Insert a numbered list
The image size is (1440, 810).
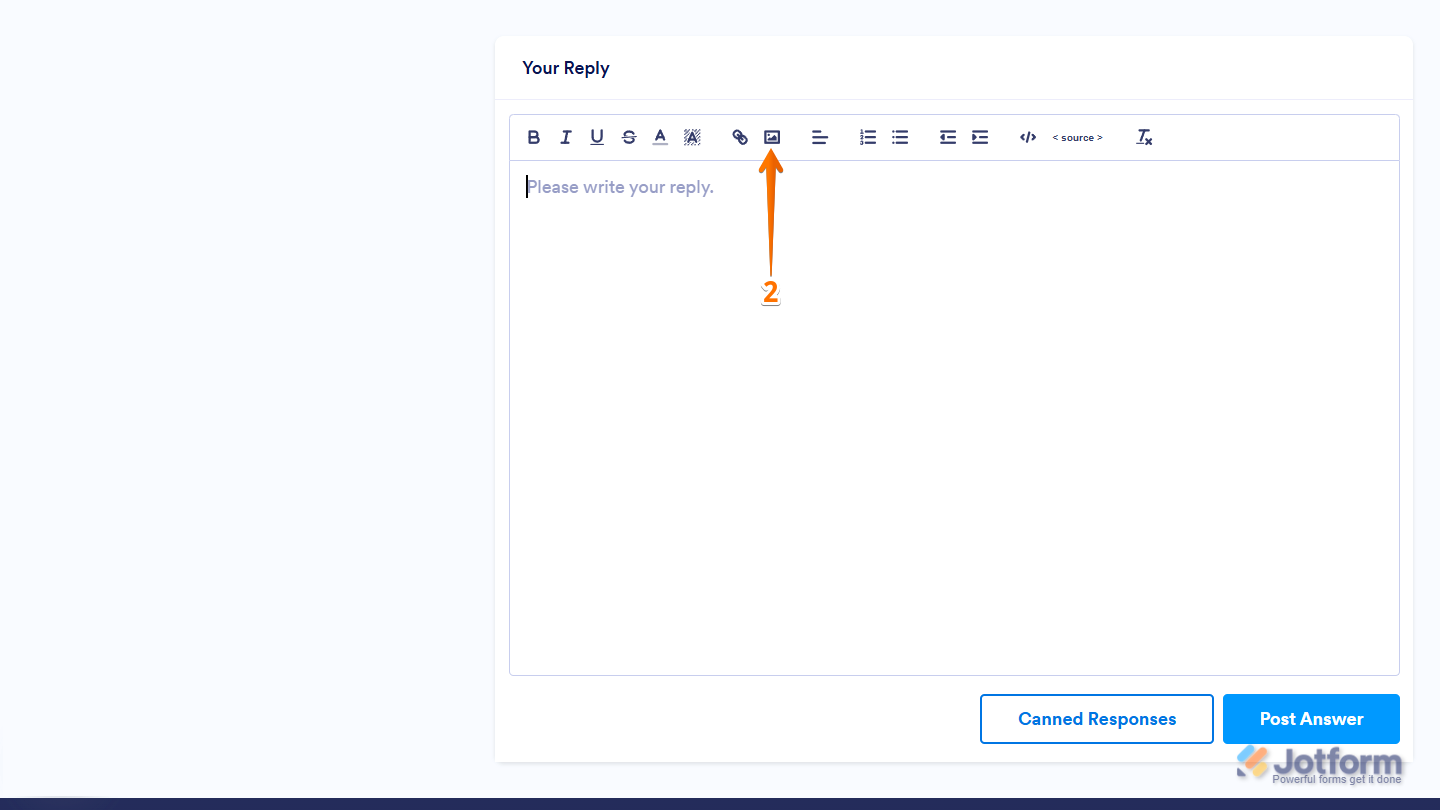click(x=868, y=137)
